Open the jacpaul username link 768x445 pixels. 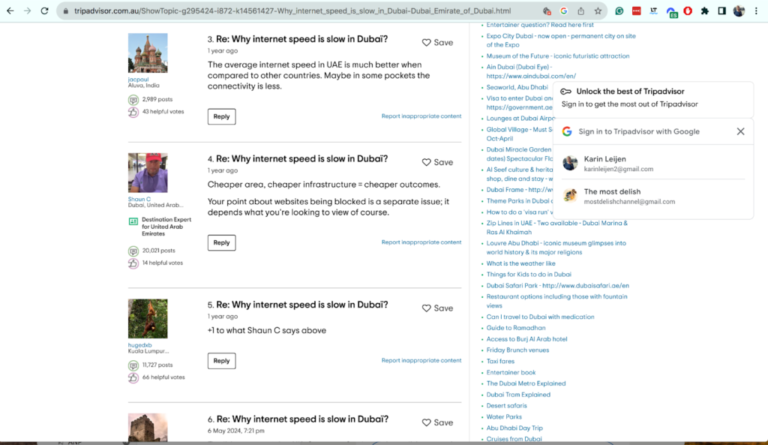[138, 79]
